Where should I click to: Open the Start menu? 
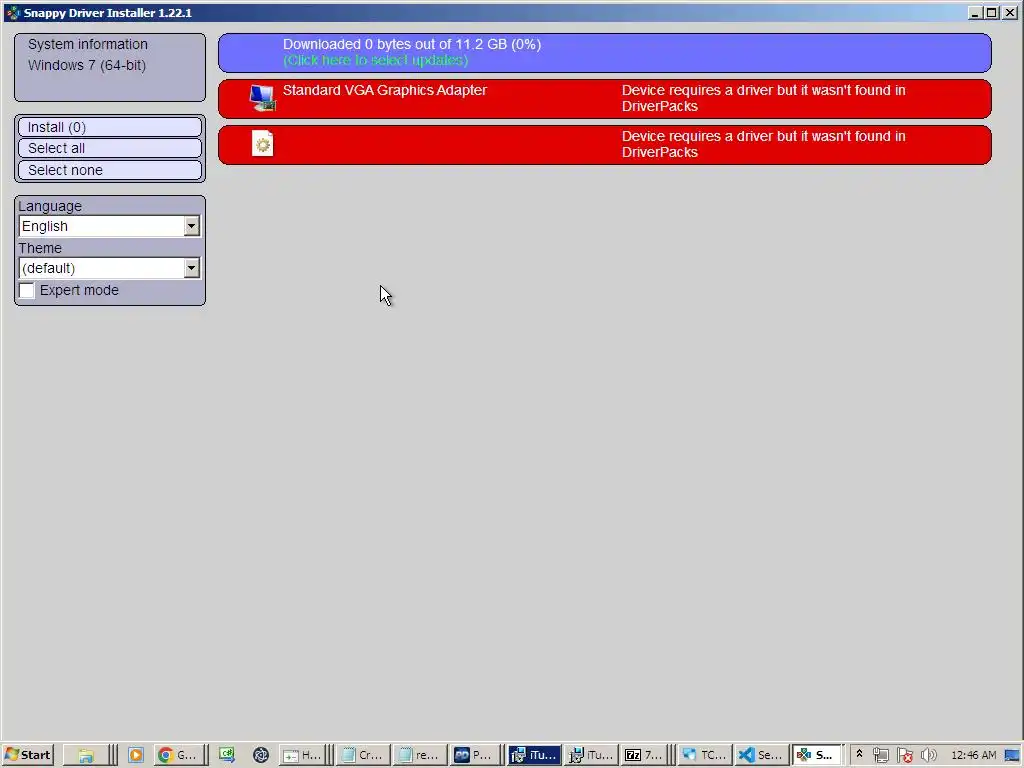click(28, 755)
